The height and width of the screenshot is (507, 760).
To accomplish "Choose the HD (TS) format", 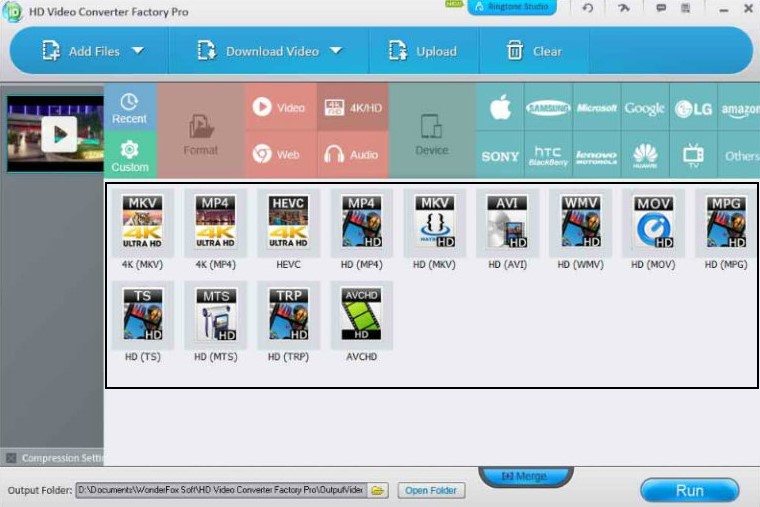I will (x=142, y=315).
